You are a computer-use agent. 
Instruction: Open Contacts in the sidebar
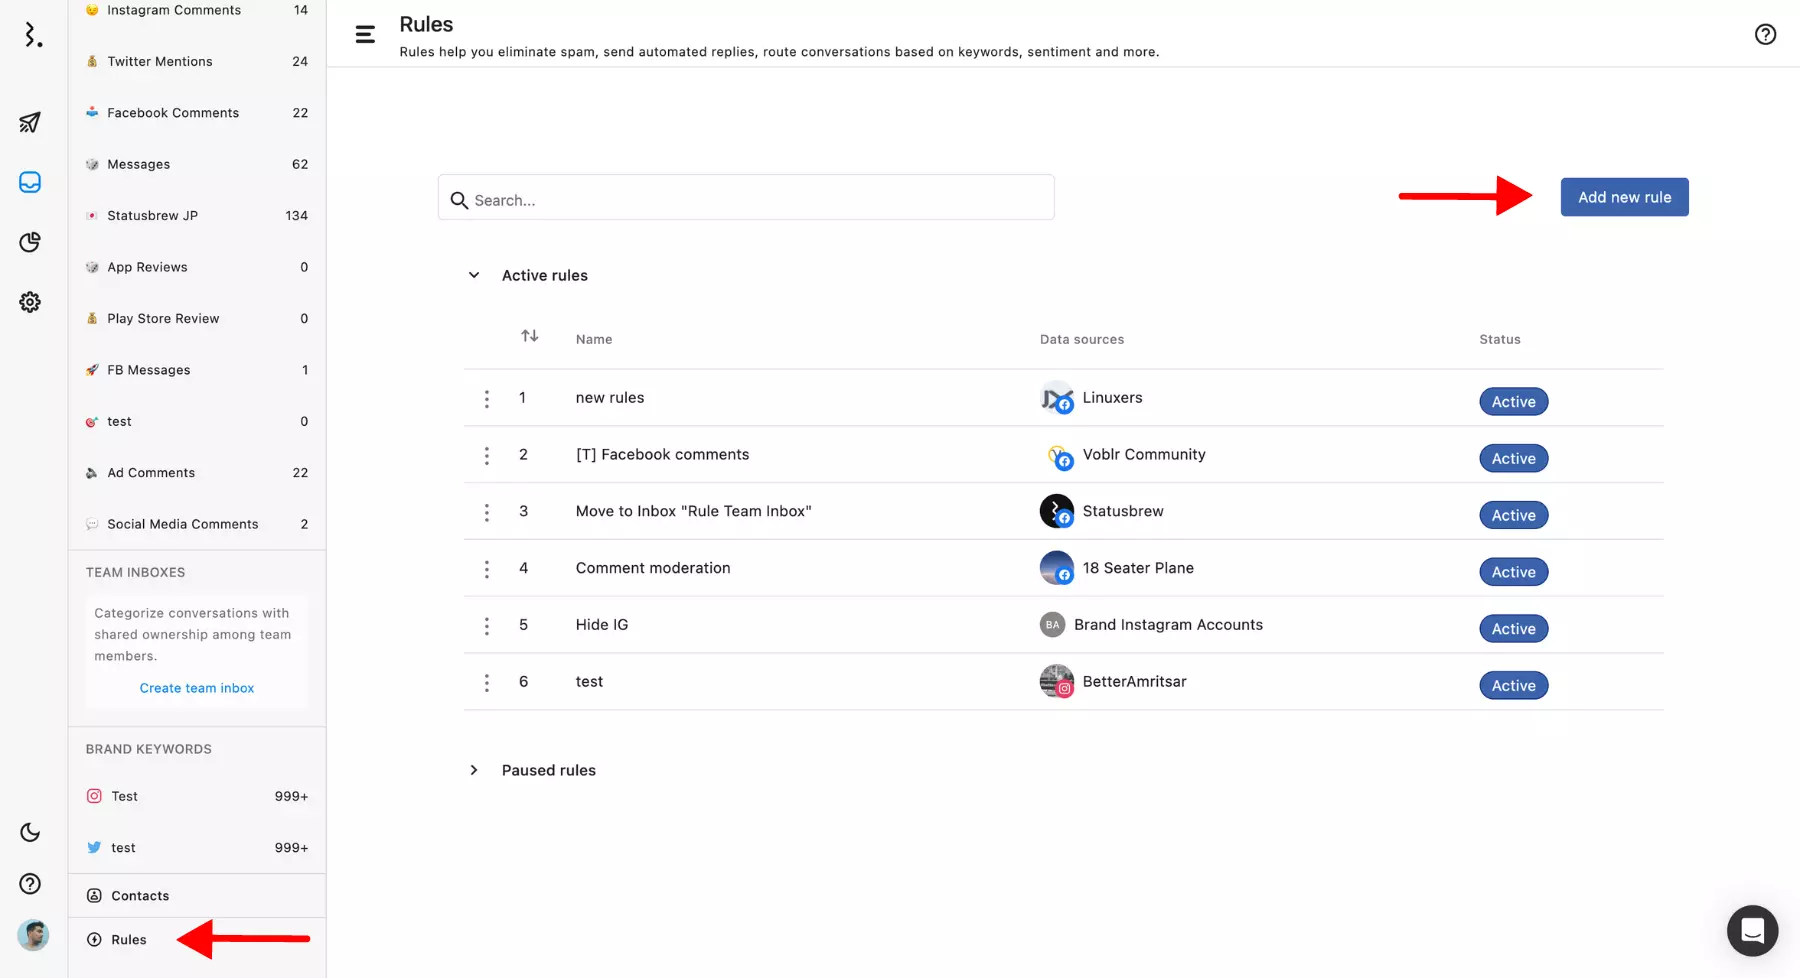pyautogui.click(x=139, y=896)
